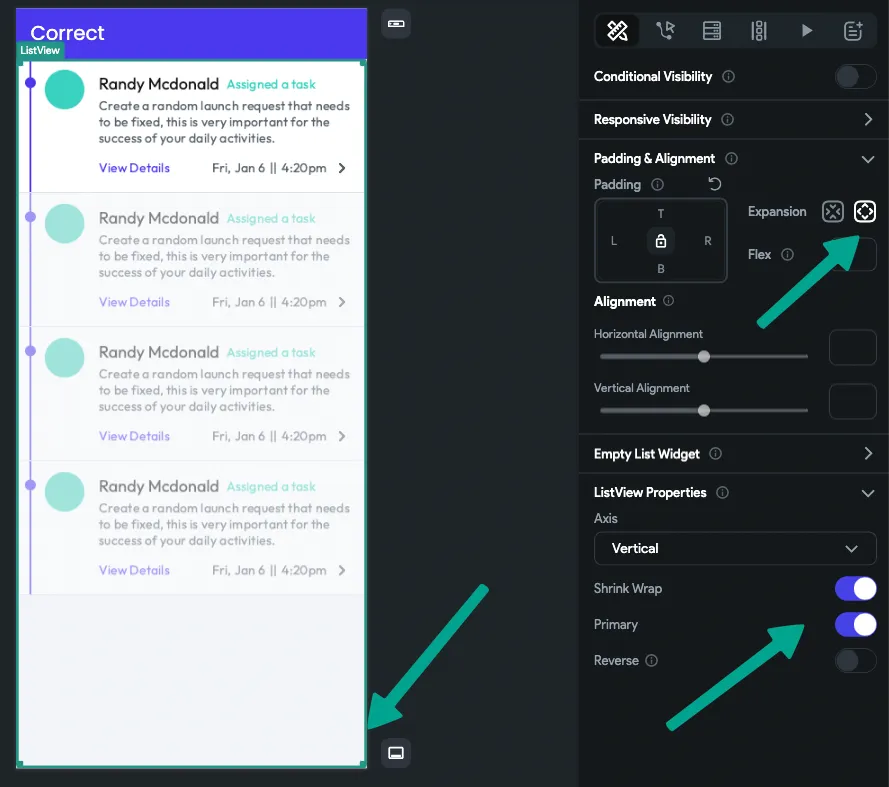
Task: Open the Axis dropdown showing Vertical
Action: pos(735,548)
